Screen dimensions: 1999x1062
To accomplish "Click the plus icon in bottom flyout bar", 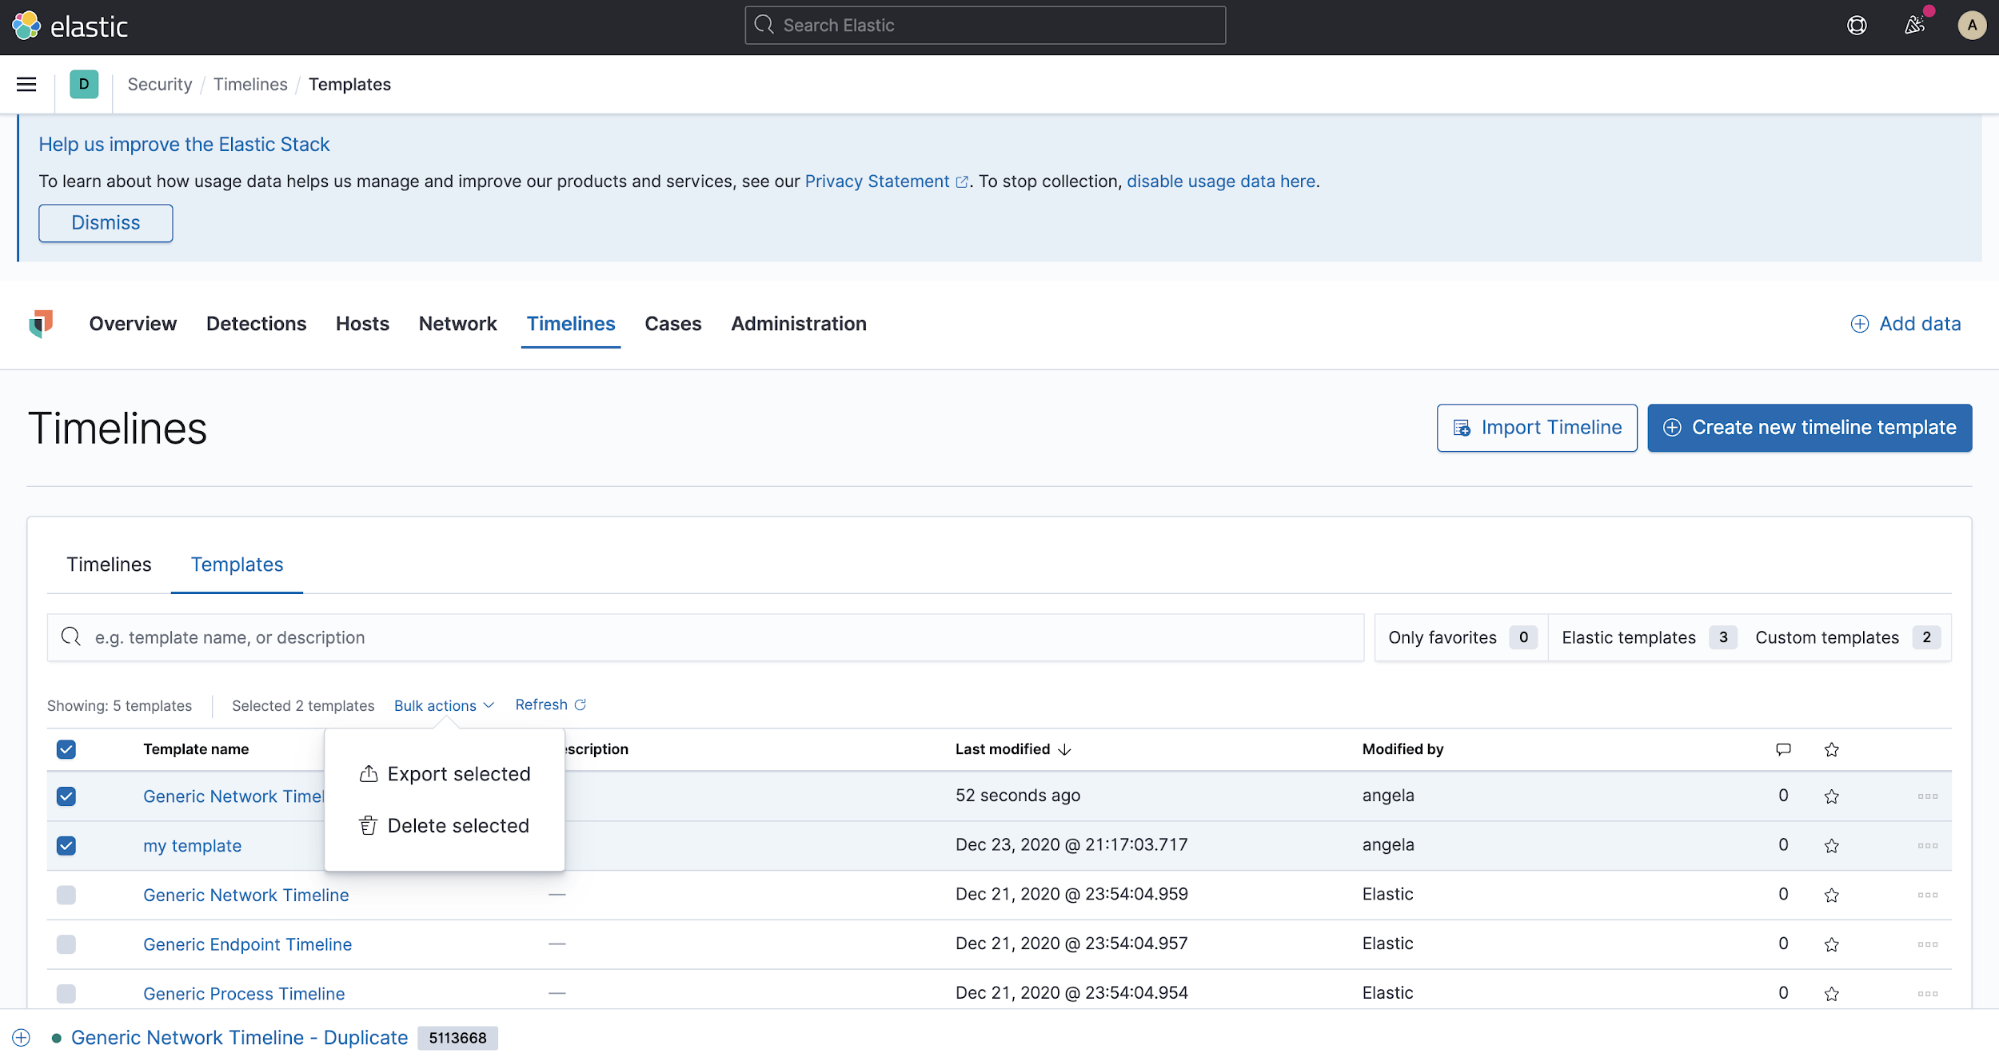I will click(x=22, y=1038).
